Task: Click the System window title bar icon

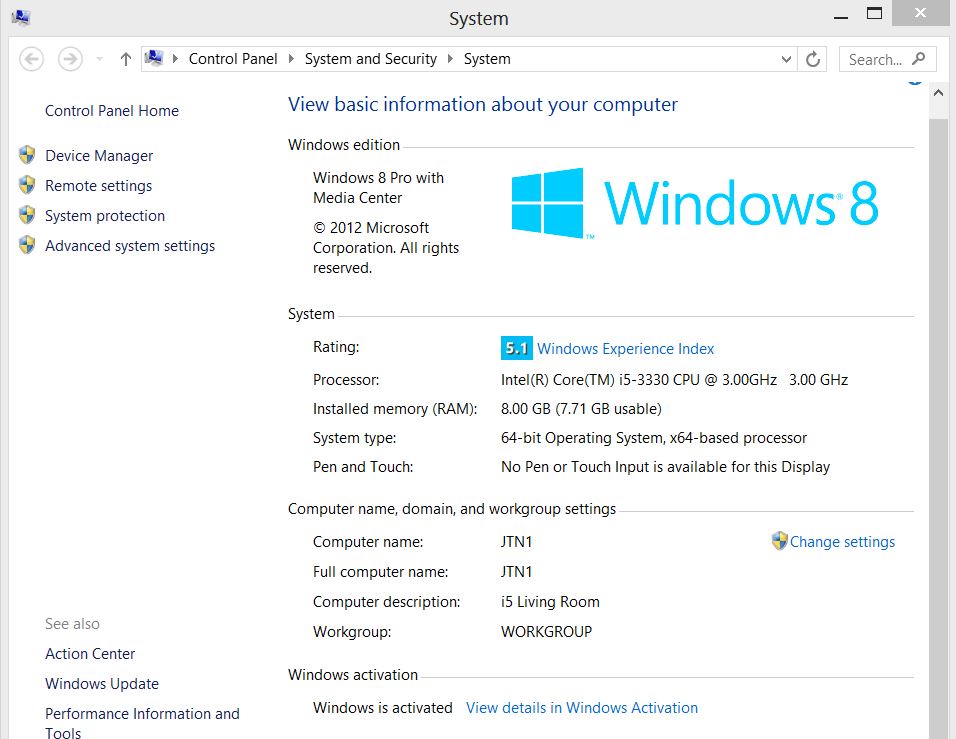Action: point(21,18)
